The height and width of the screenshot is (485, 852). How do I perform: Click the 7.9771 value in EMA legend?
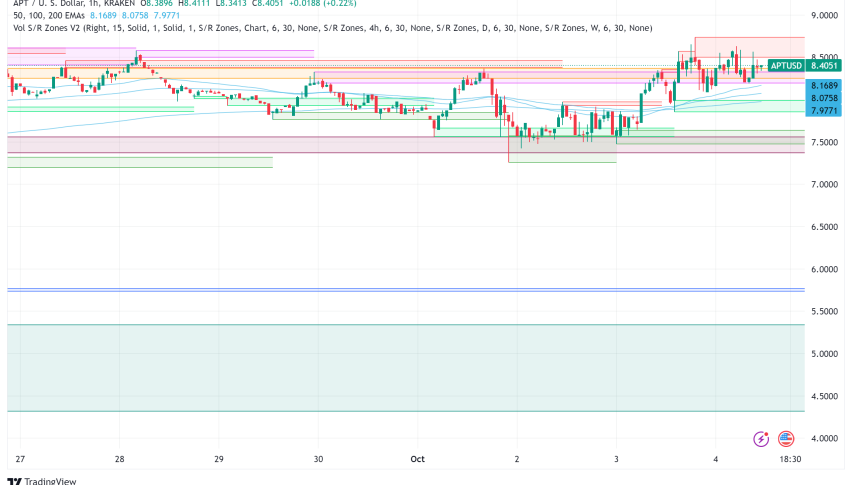tap(166, 15)
